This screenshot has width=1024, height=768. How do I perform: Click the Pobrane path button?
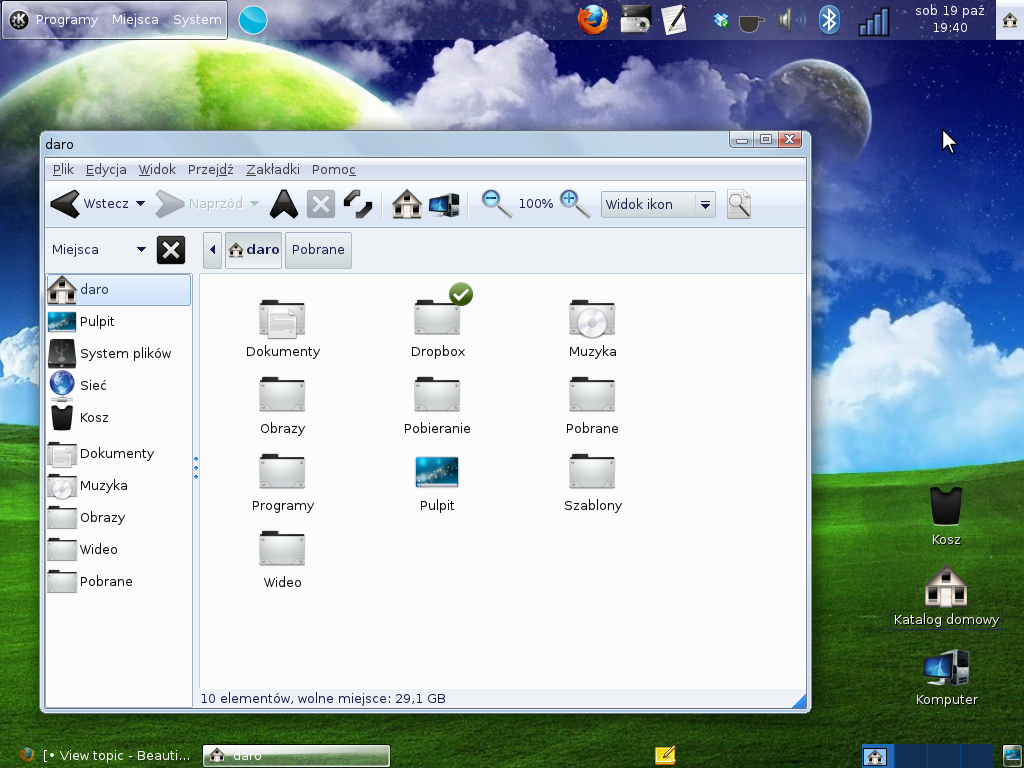click(318, 250)
